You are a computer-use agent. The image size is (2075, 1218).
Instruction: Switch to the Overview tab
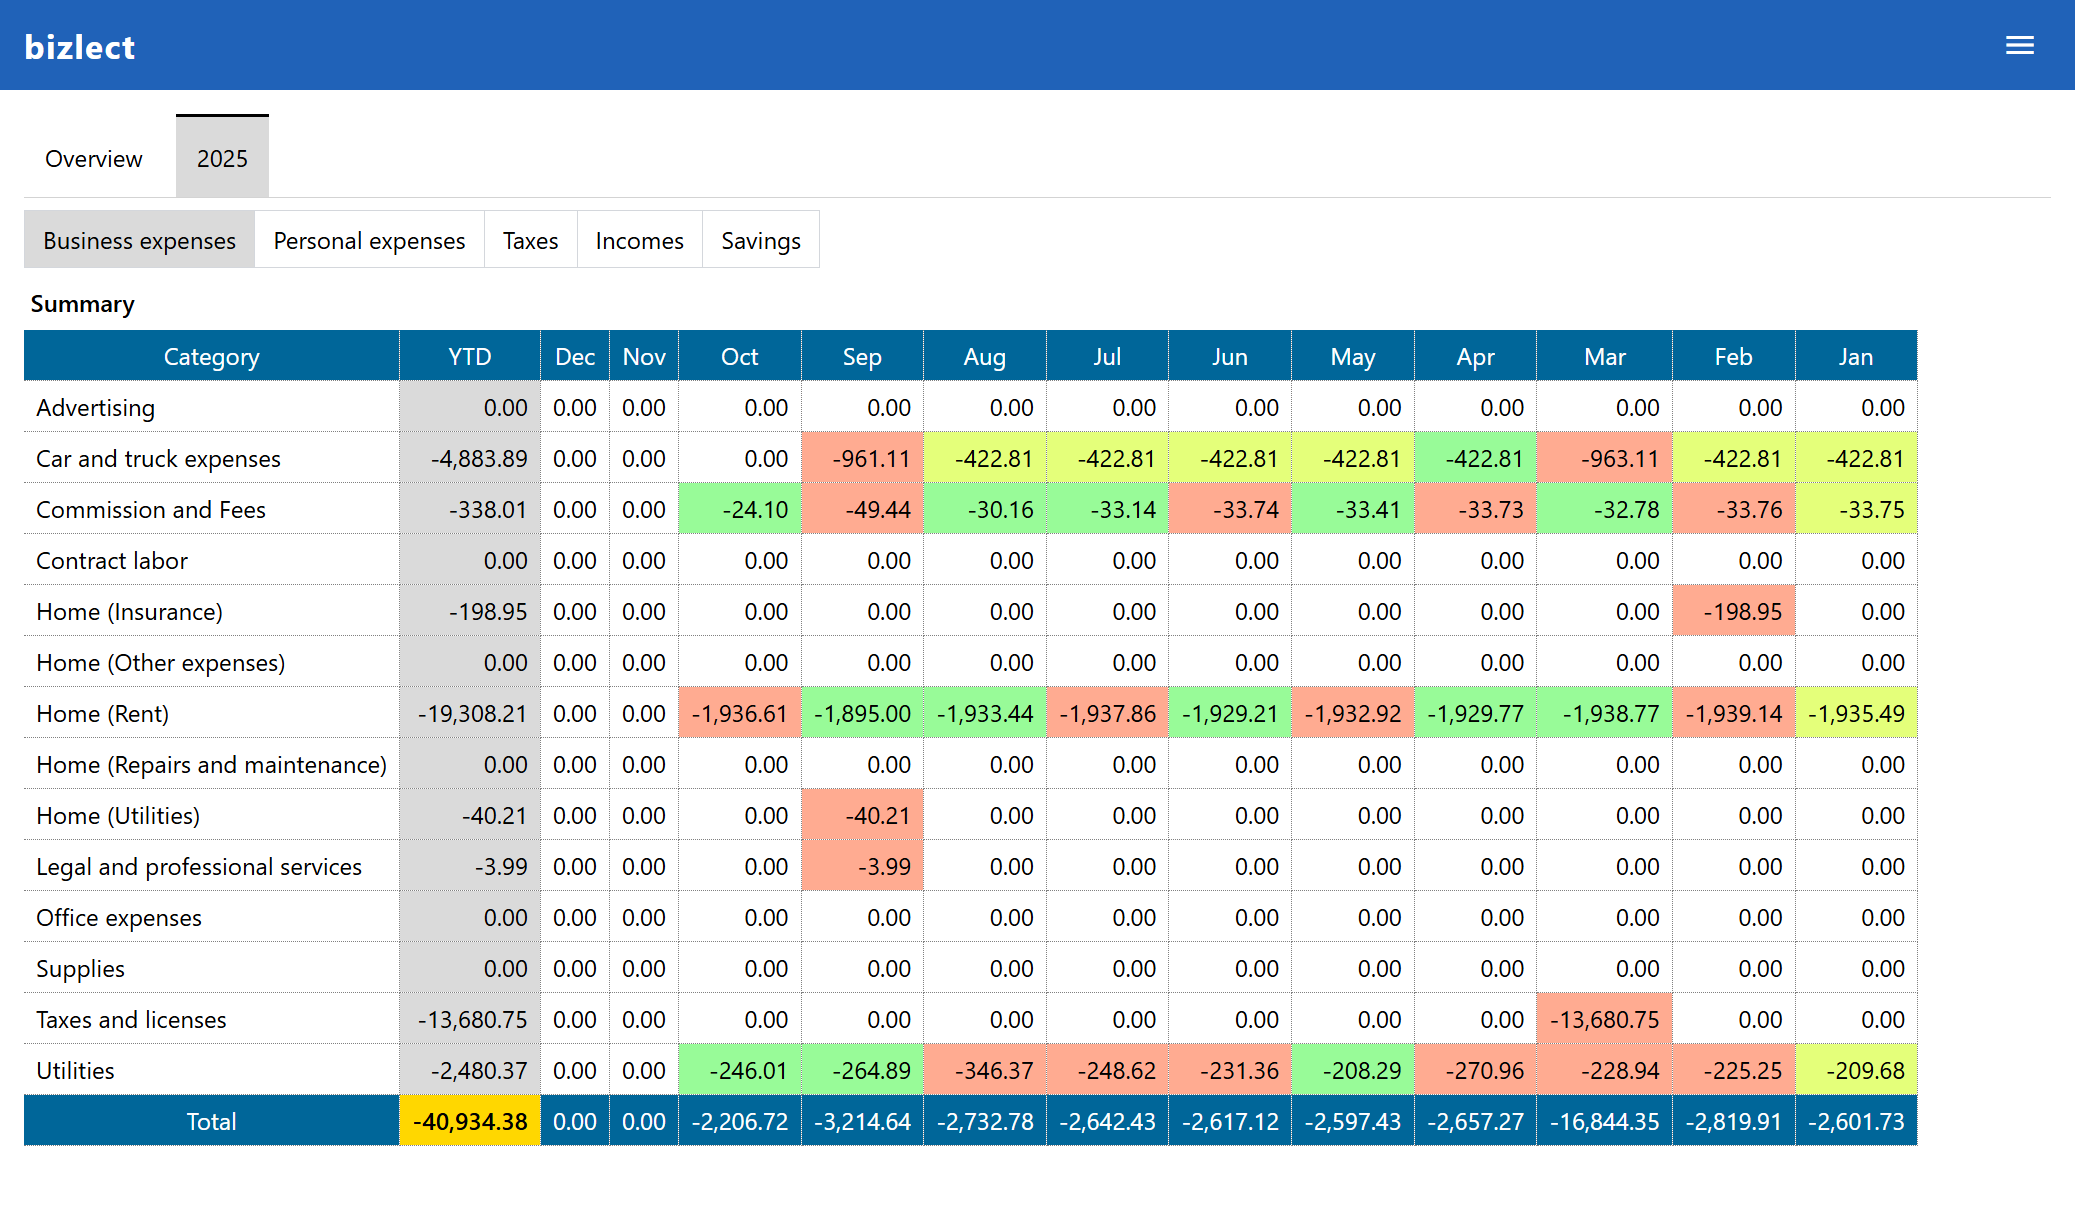pos(93,158)
